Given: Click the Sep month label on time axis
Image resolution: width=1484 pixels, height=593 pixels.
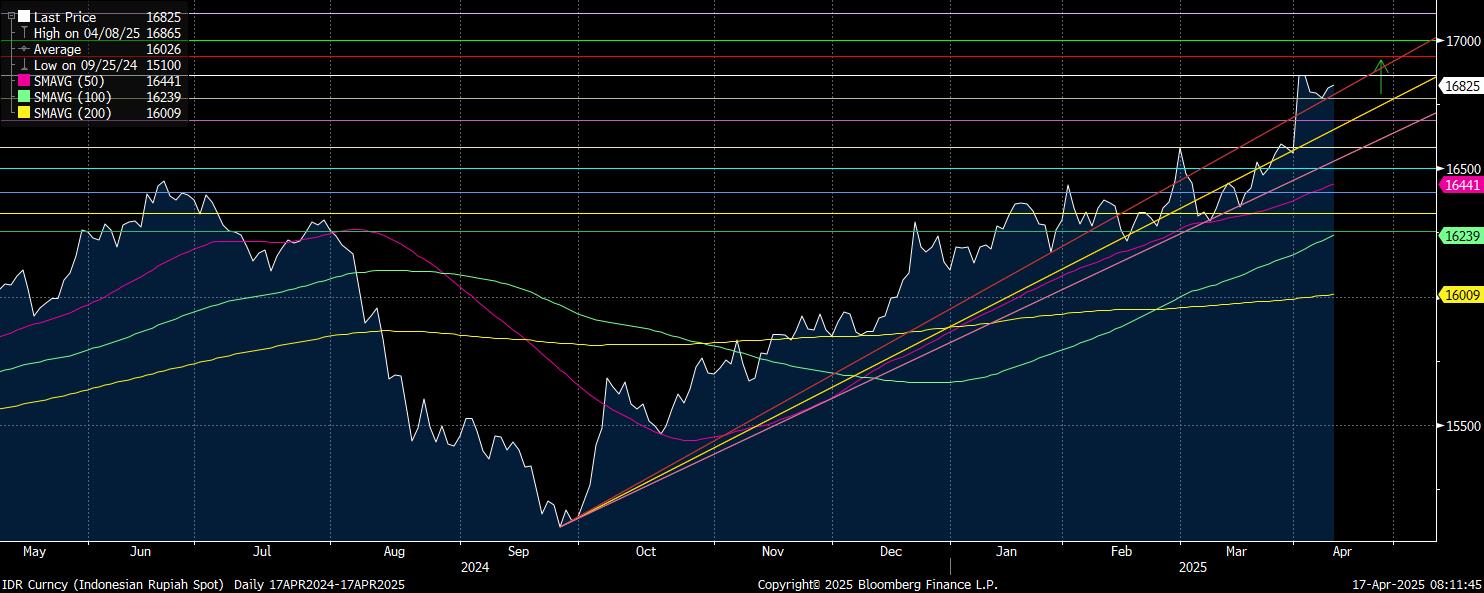Looking at the screenshot, I should click(x=518, y=551).
